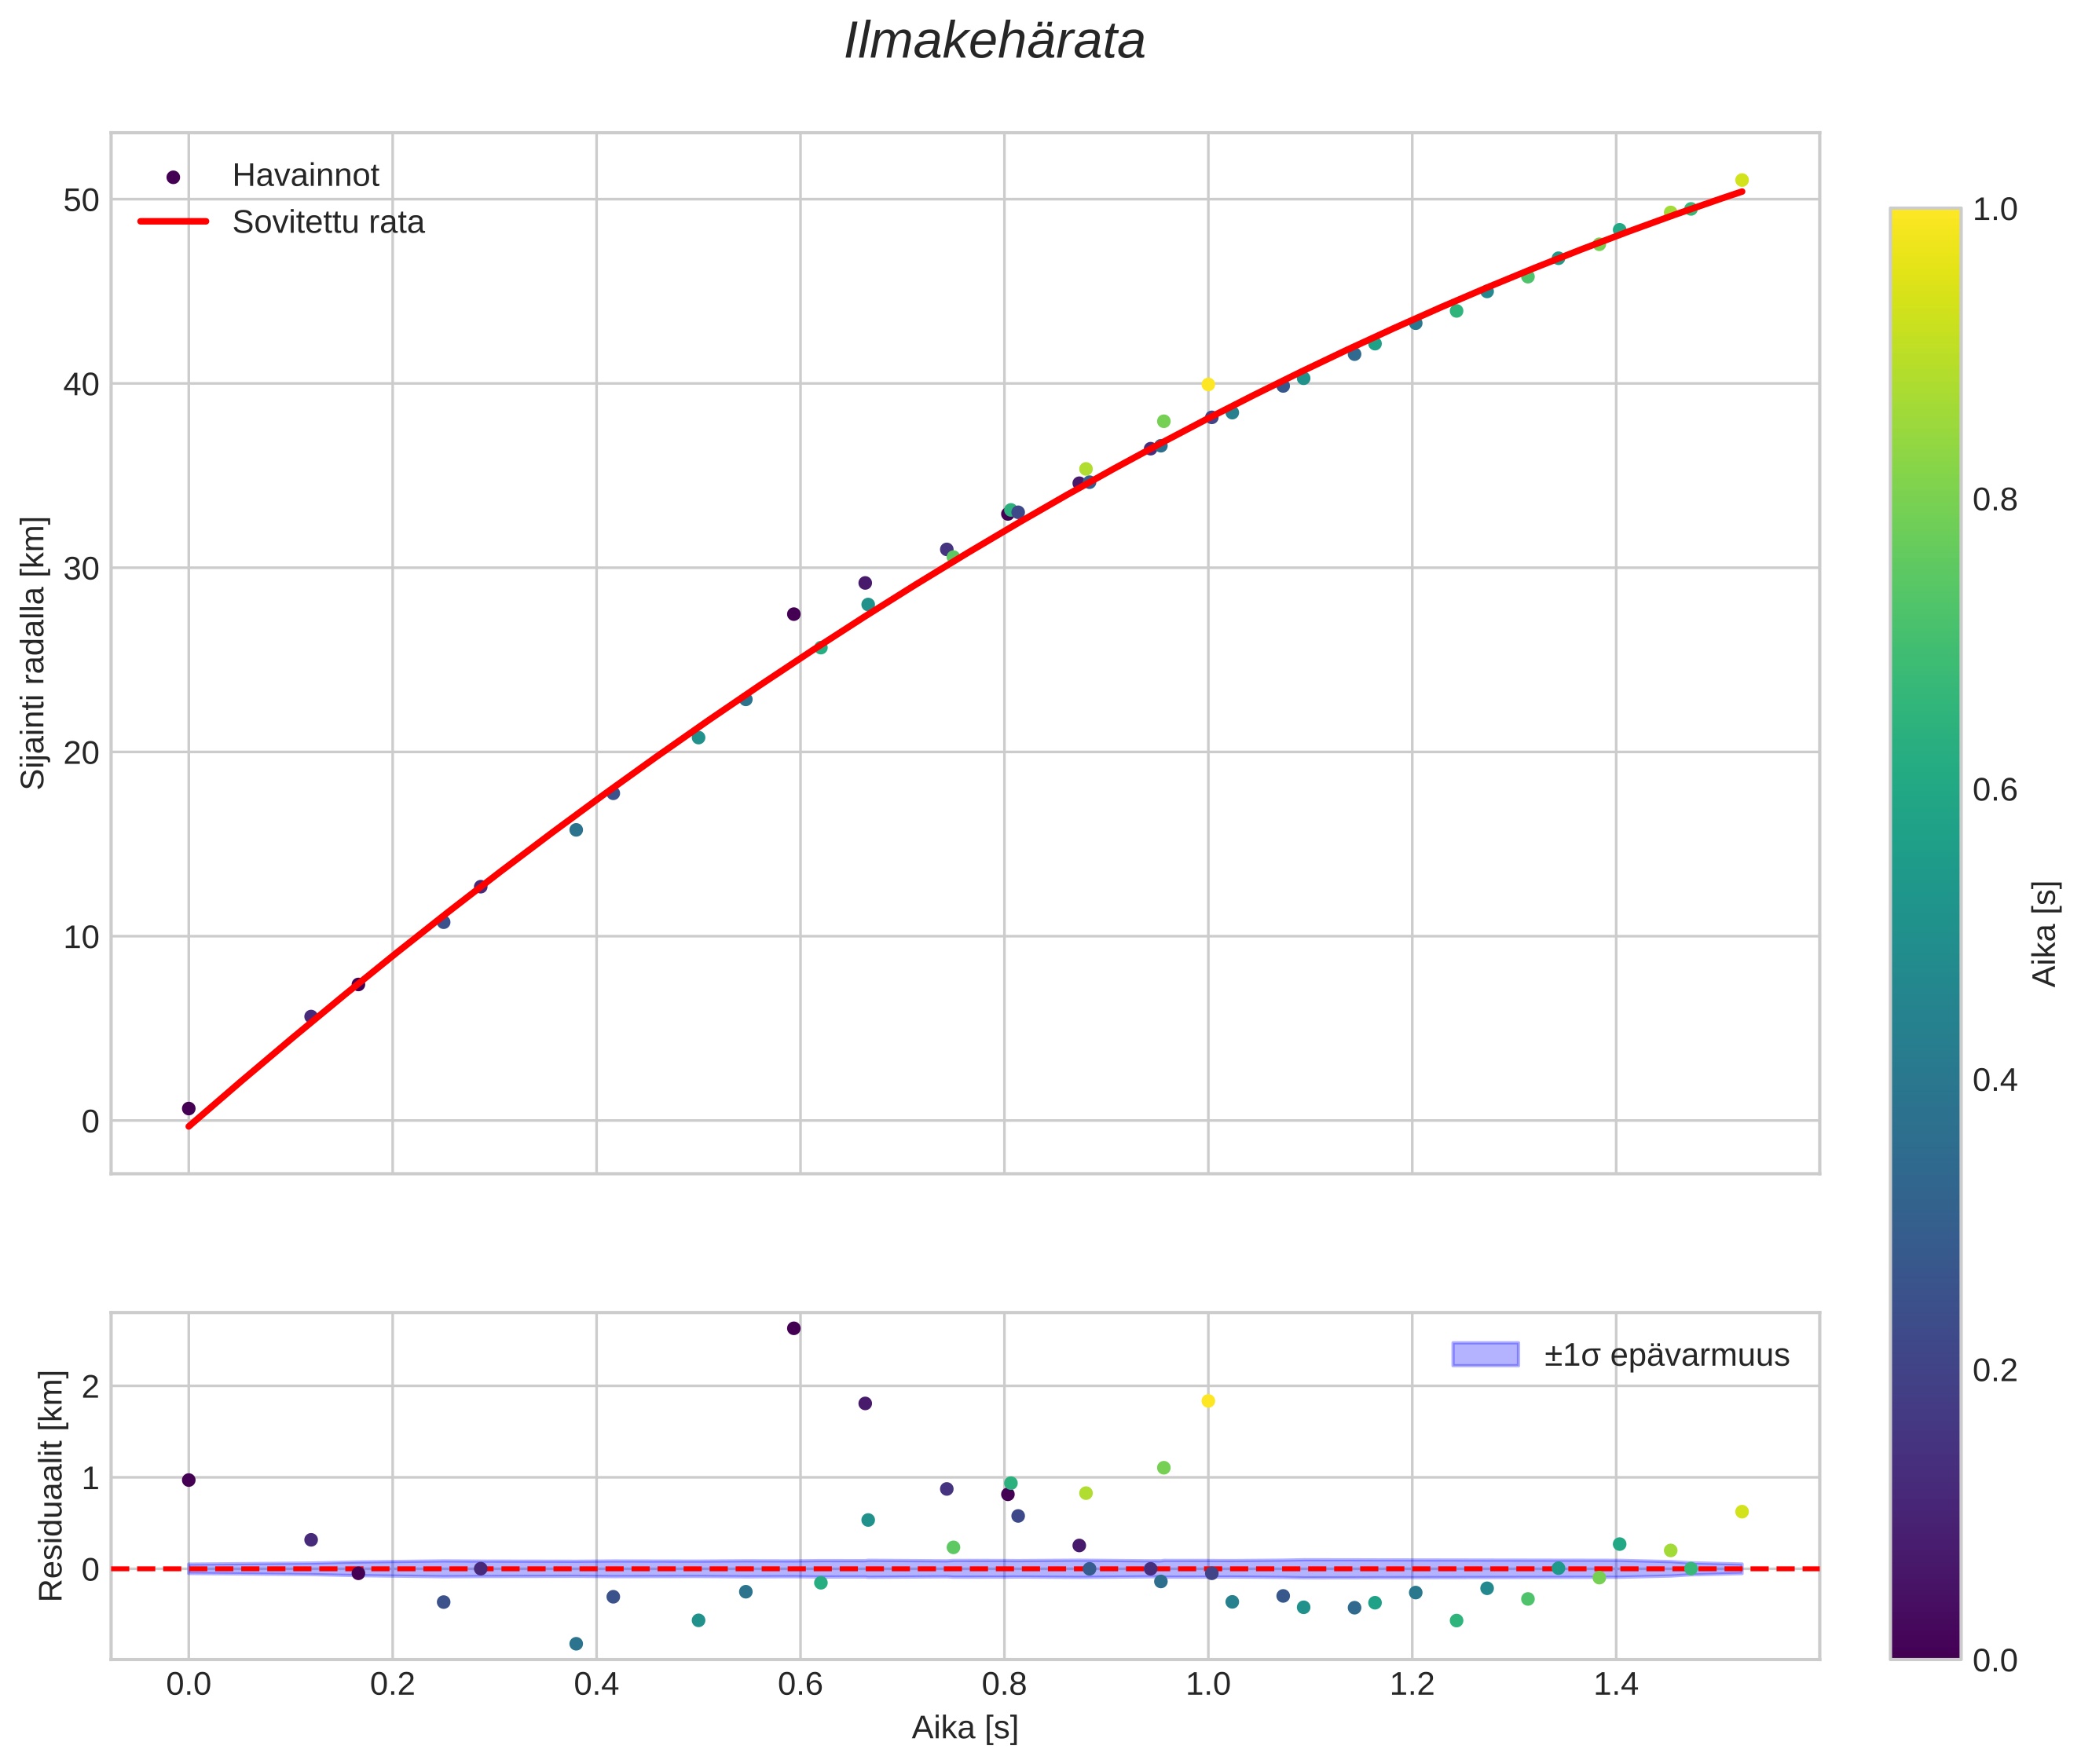
Task: Click the Sovitettu rata legend text
Action: click(328, 222)
